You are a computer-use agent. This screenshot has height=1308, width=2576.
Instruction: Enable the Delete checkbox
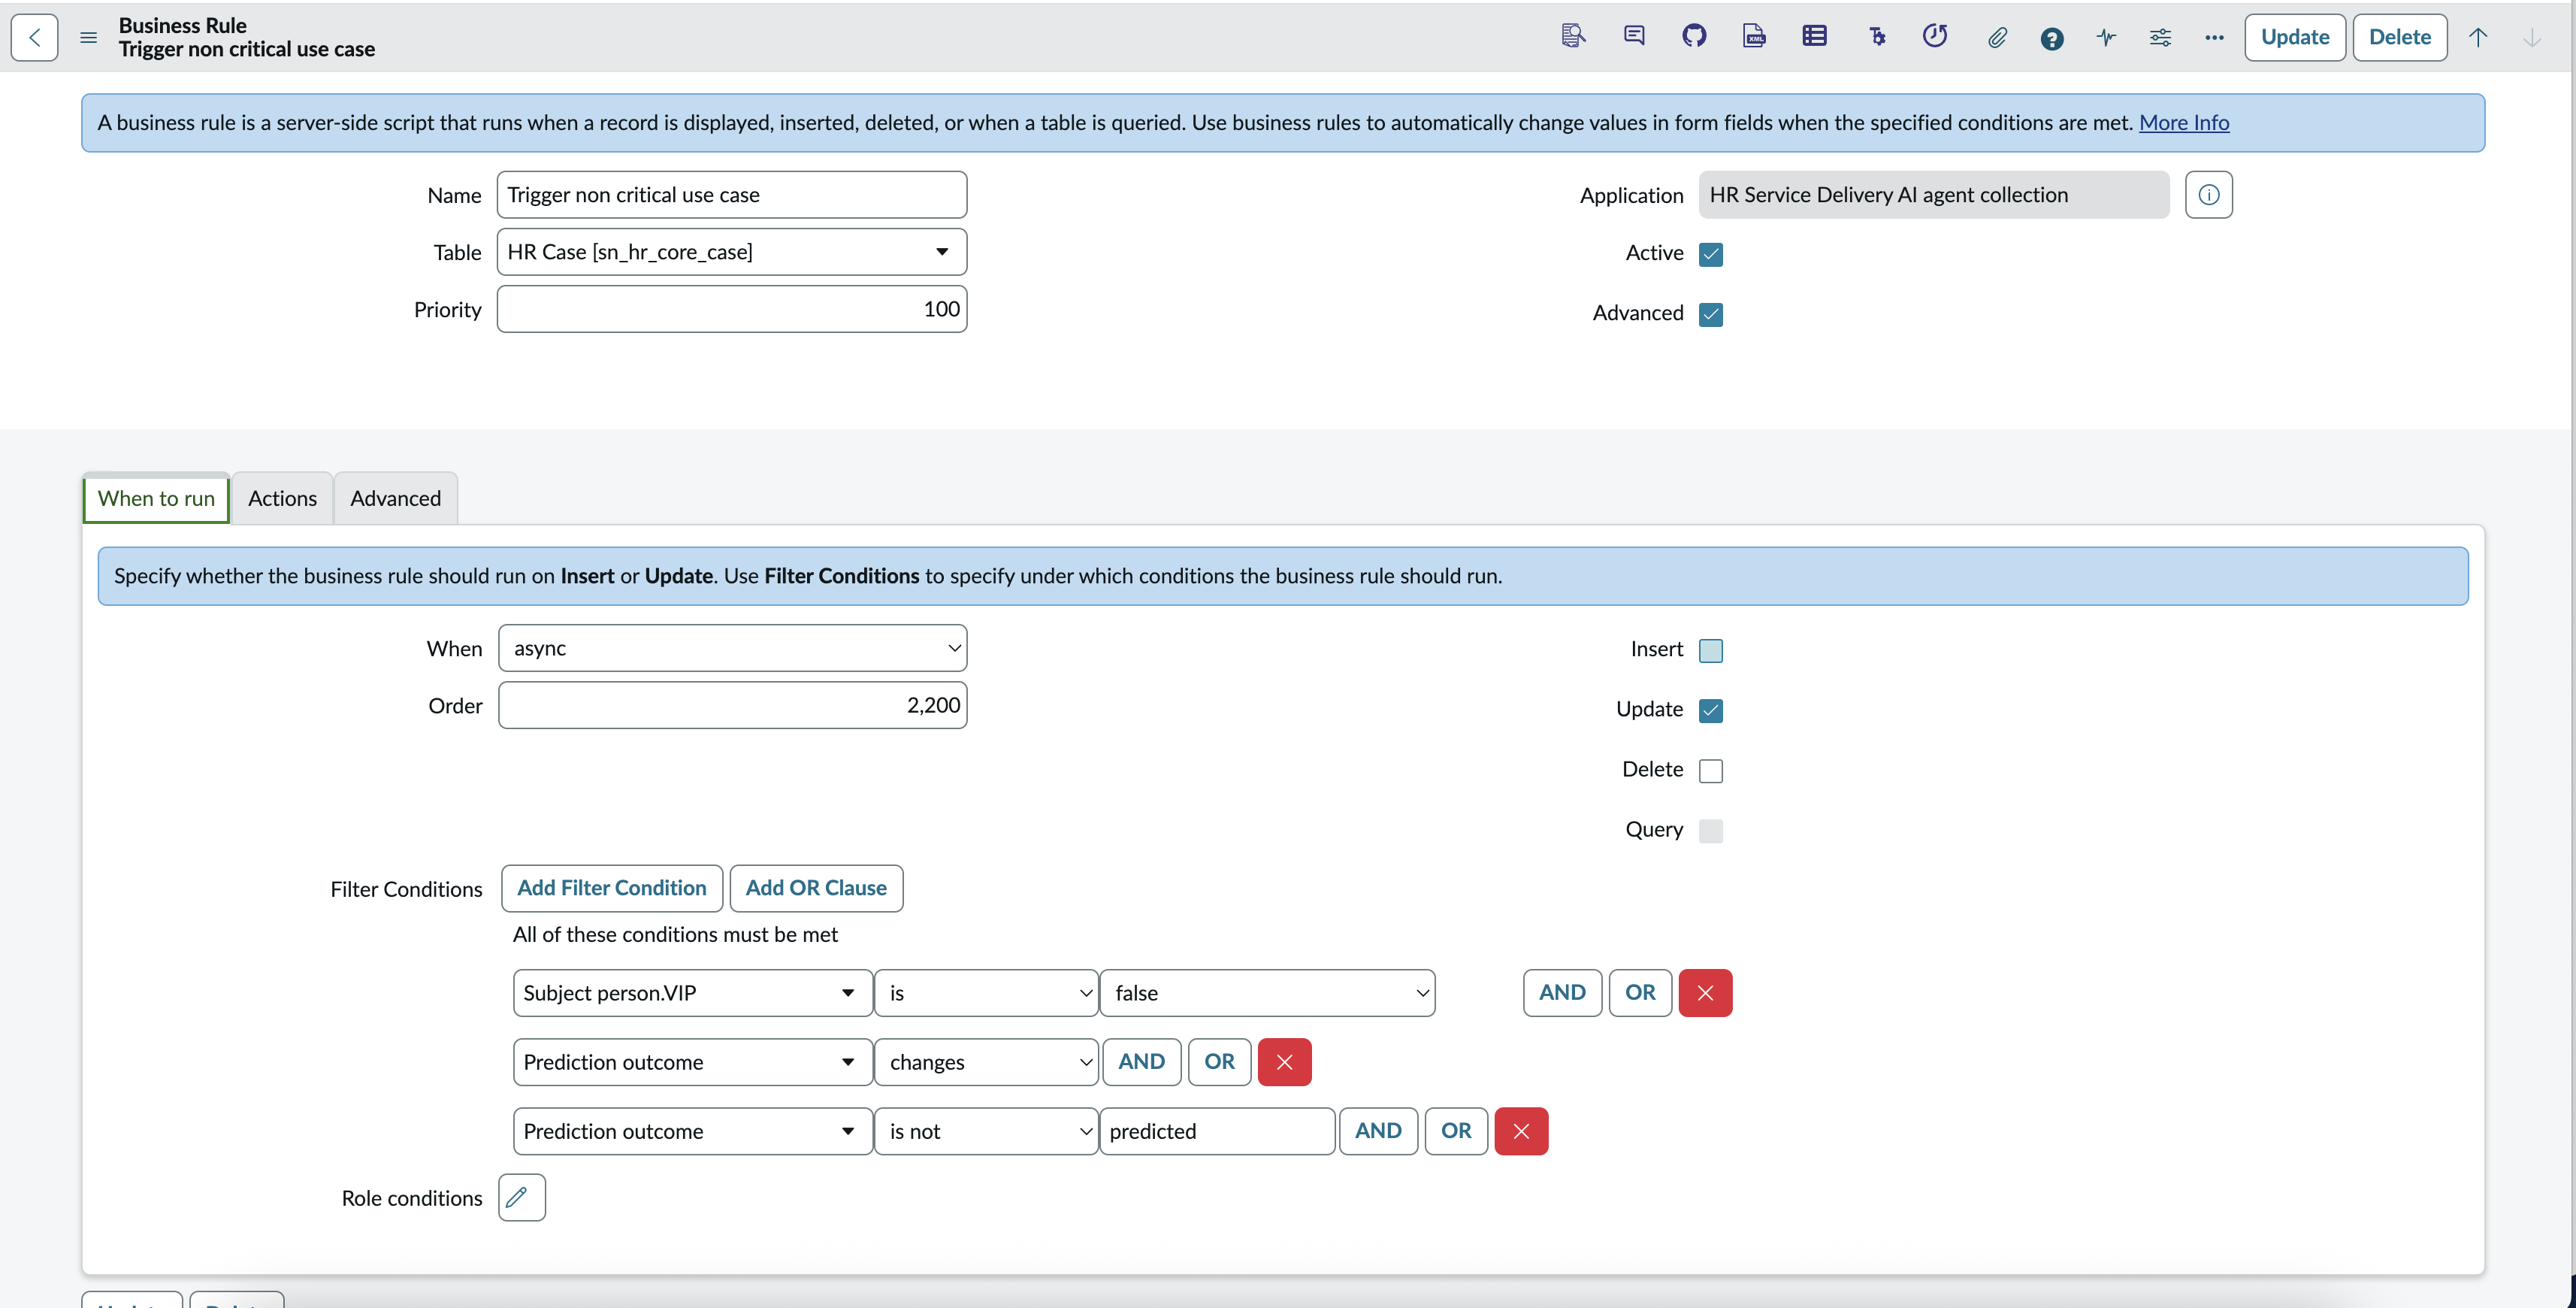[x=1711, y=770]
